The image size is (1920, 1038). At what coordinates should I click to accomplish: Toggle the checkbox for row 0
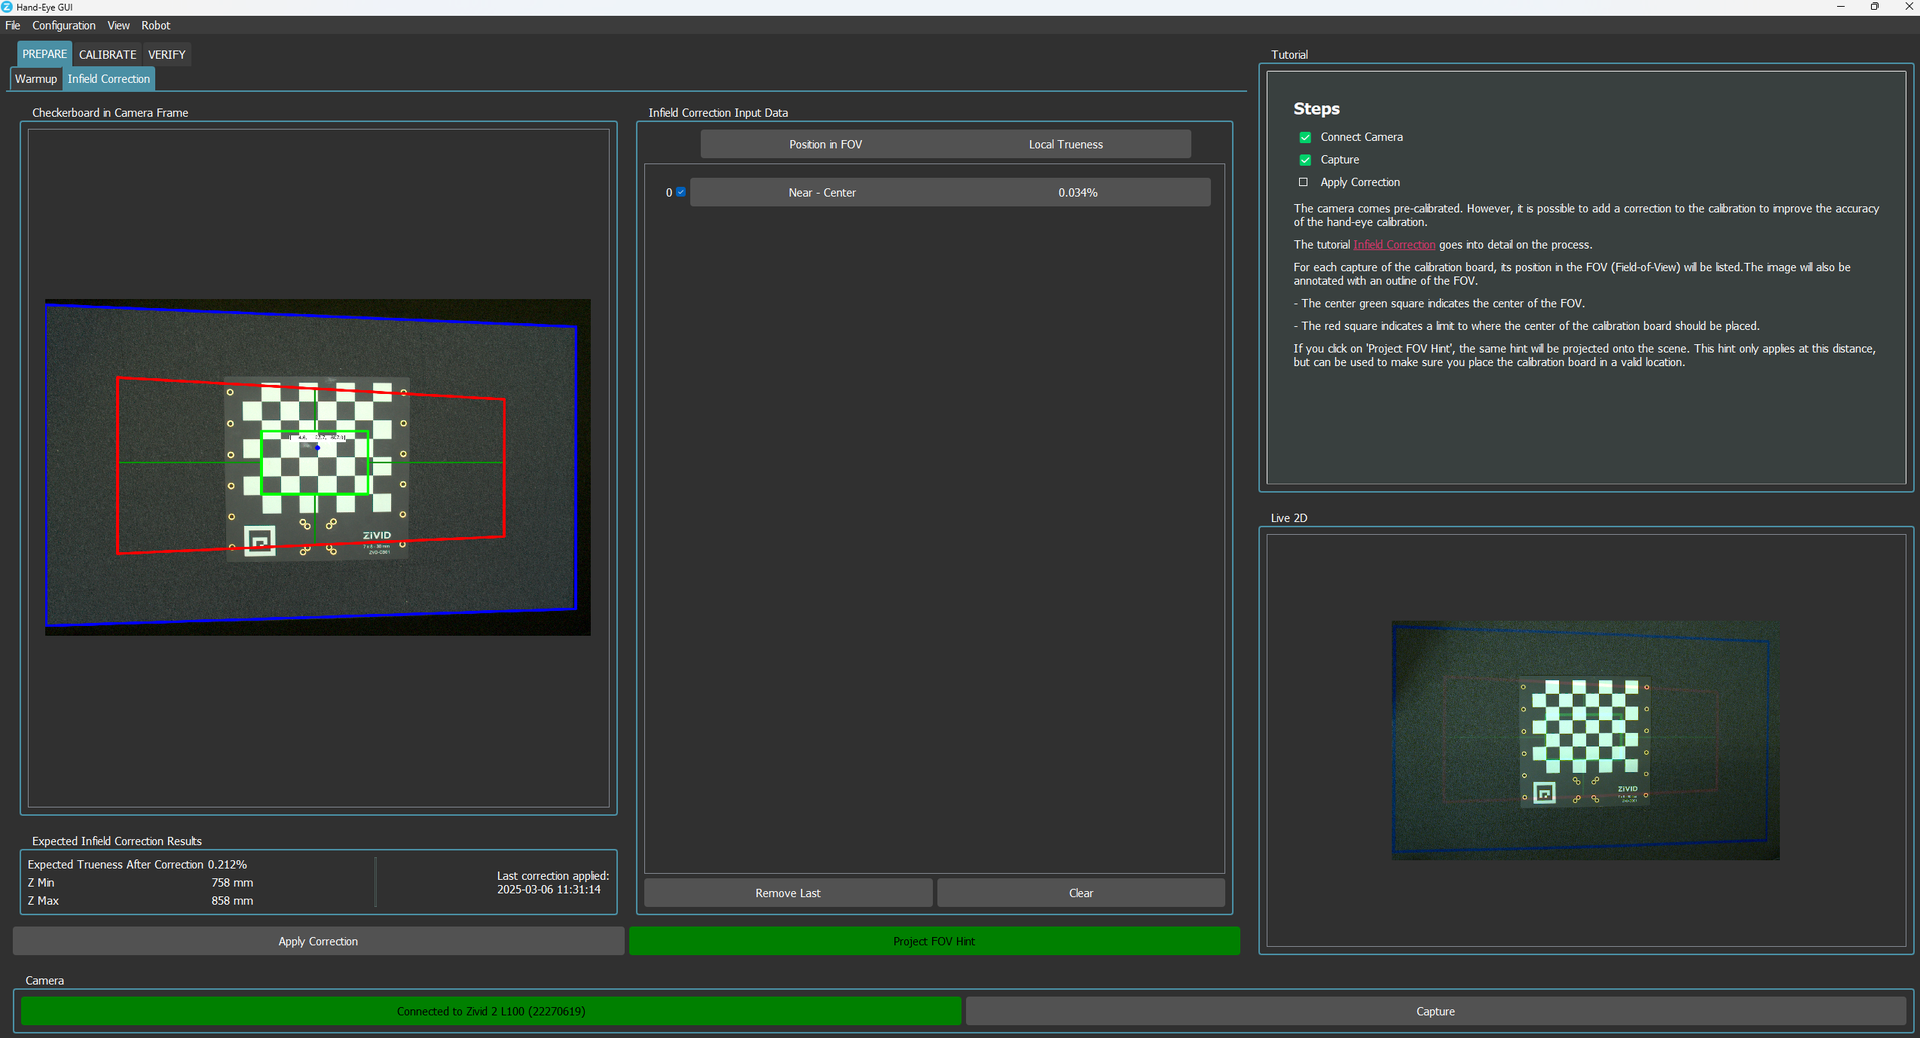pyautogui.click(x=681, y=192)
